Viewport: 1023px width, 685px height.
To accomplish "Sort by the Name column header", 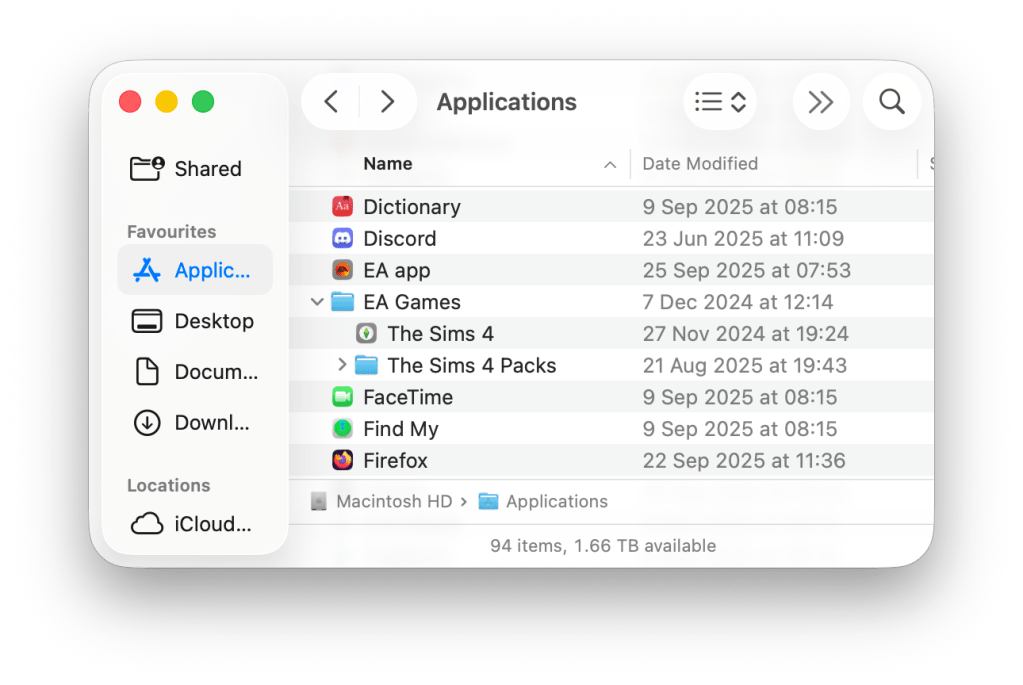I will (388, 164).
